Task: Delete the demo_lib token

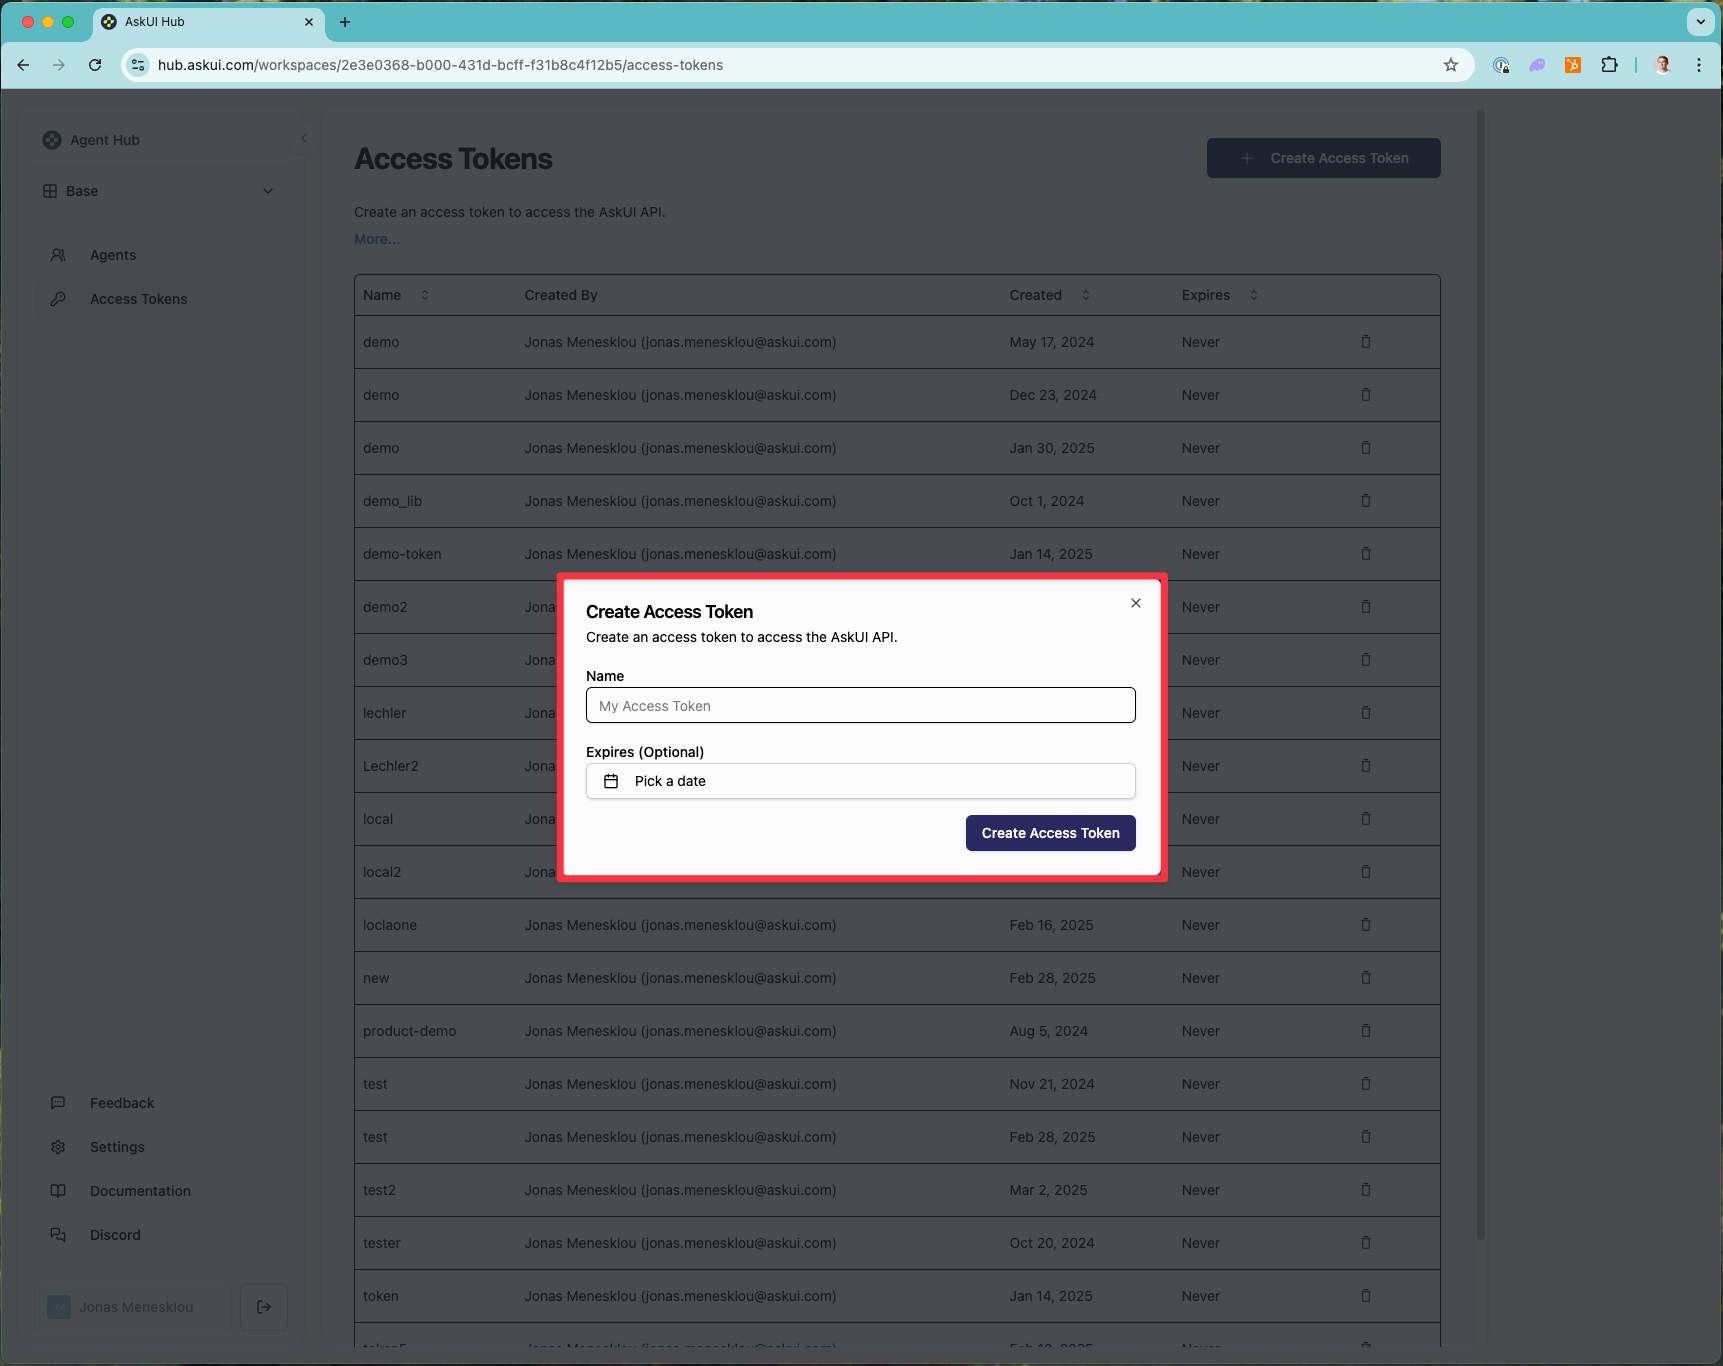Action: (x=1365, y=501)
